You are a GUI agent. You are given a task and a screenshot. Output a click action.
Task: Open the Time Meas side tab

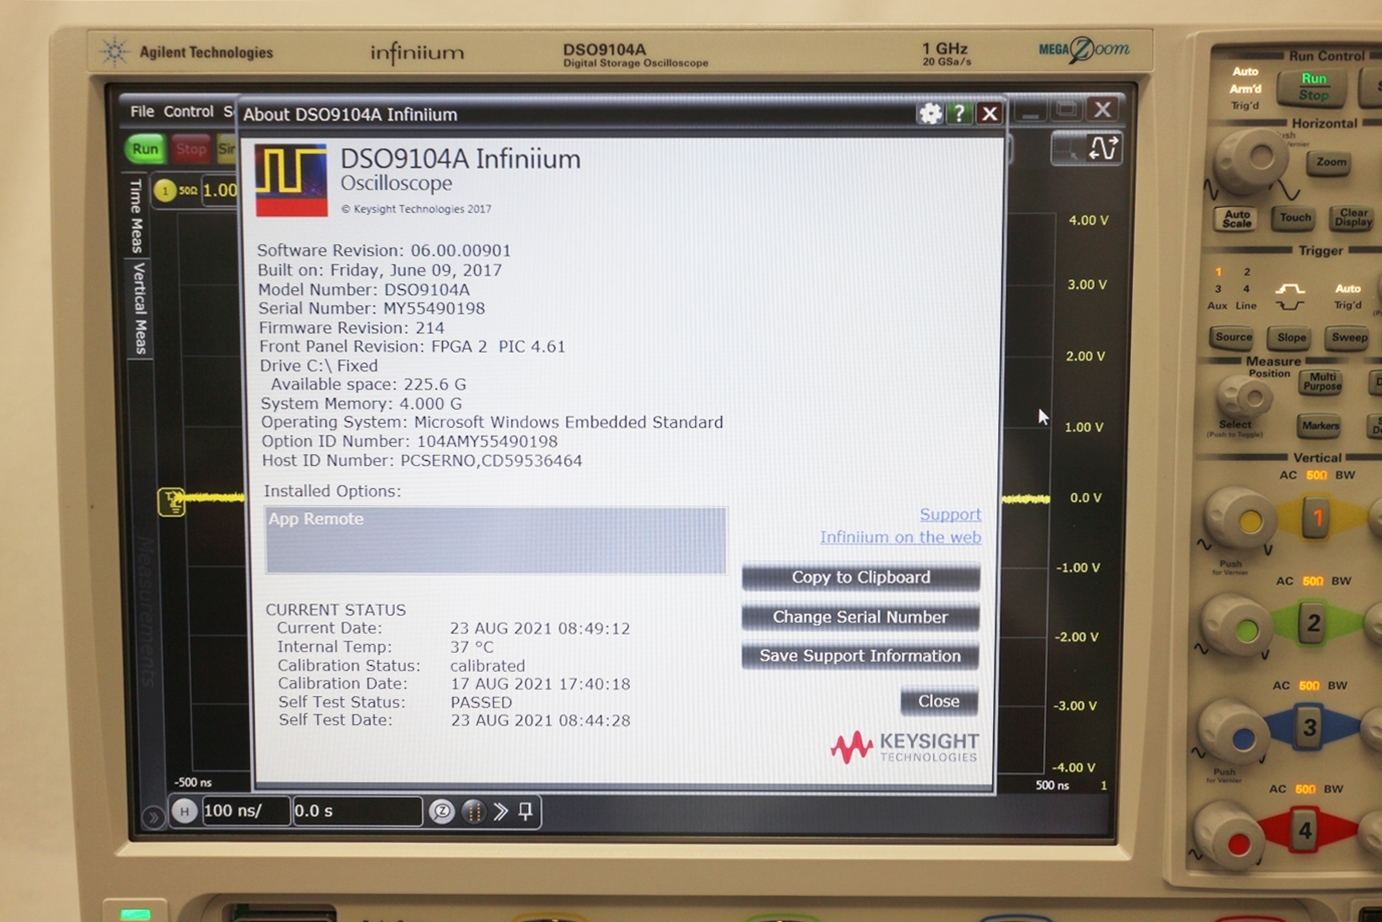[137, 216]
